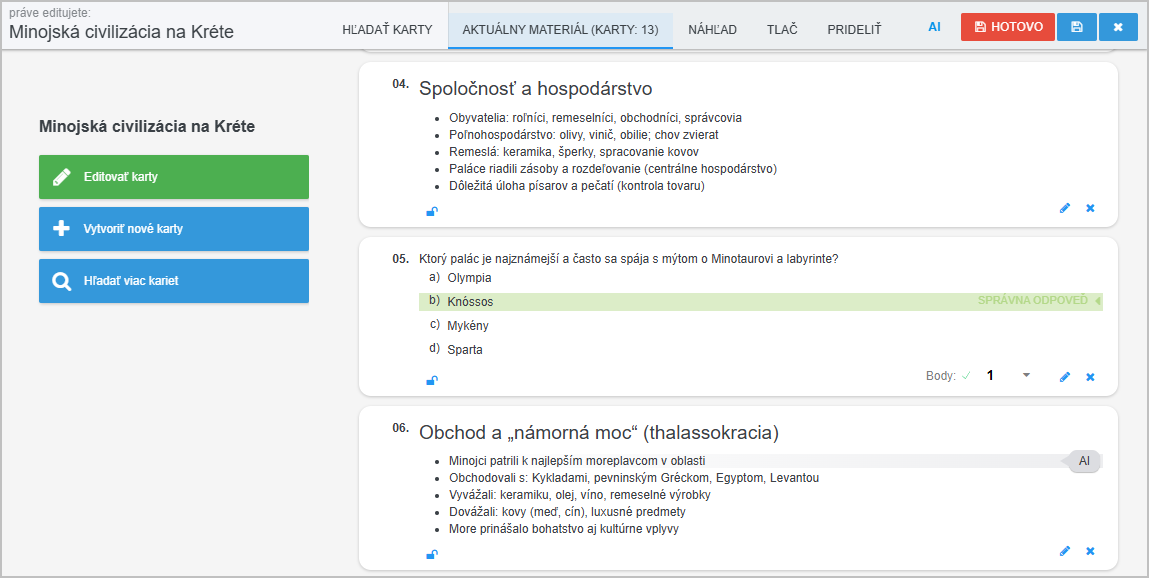The image size is (1149, 578).
Task: Toggle the lock icon on card 05
Action: pos(432,380)
